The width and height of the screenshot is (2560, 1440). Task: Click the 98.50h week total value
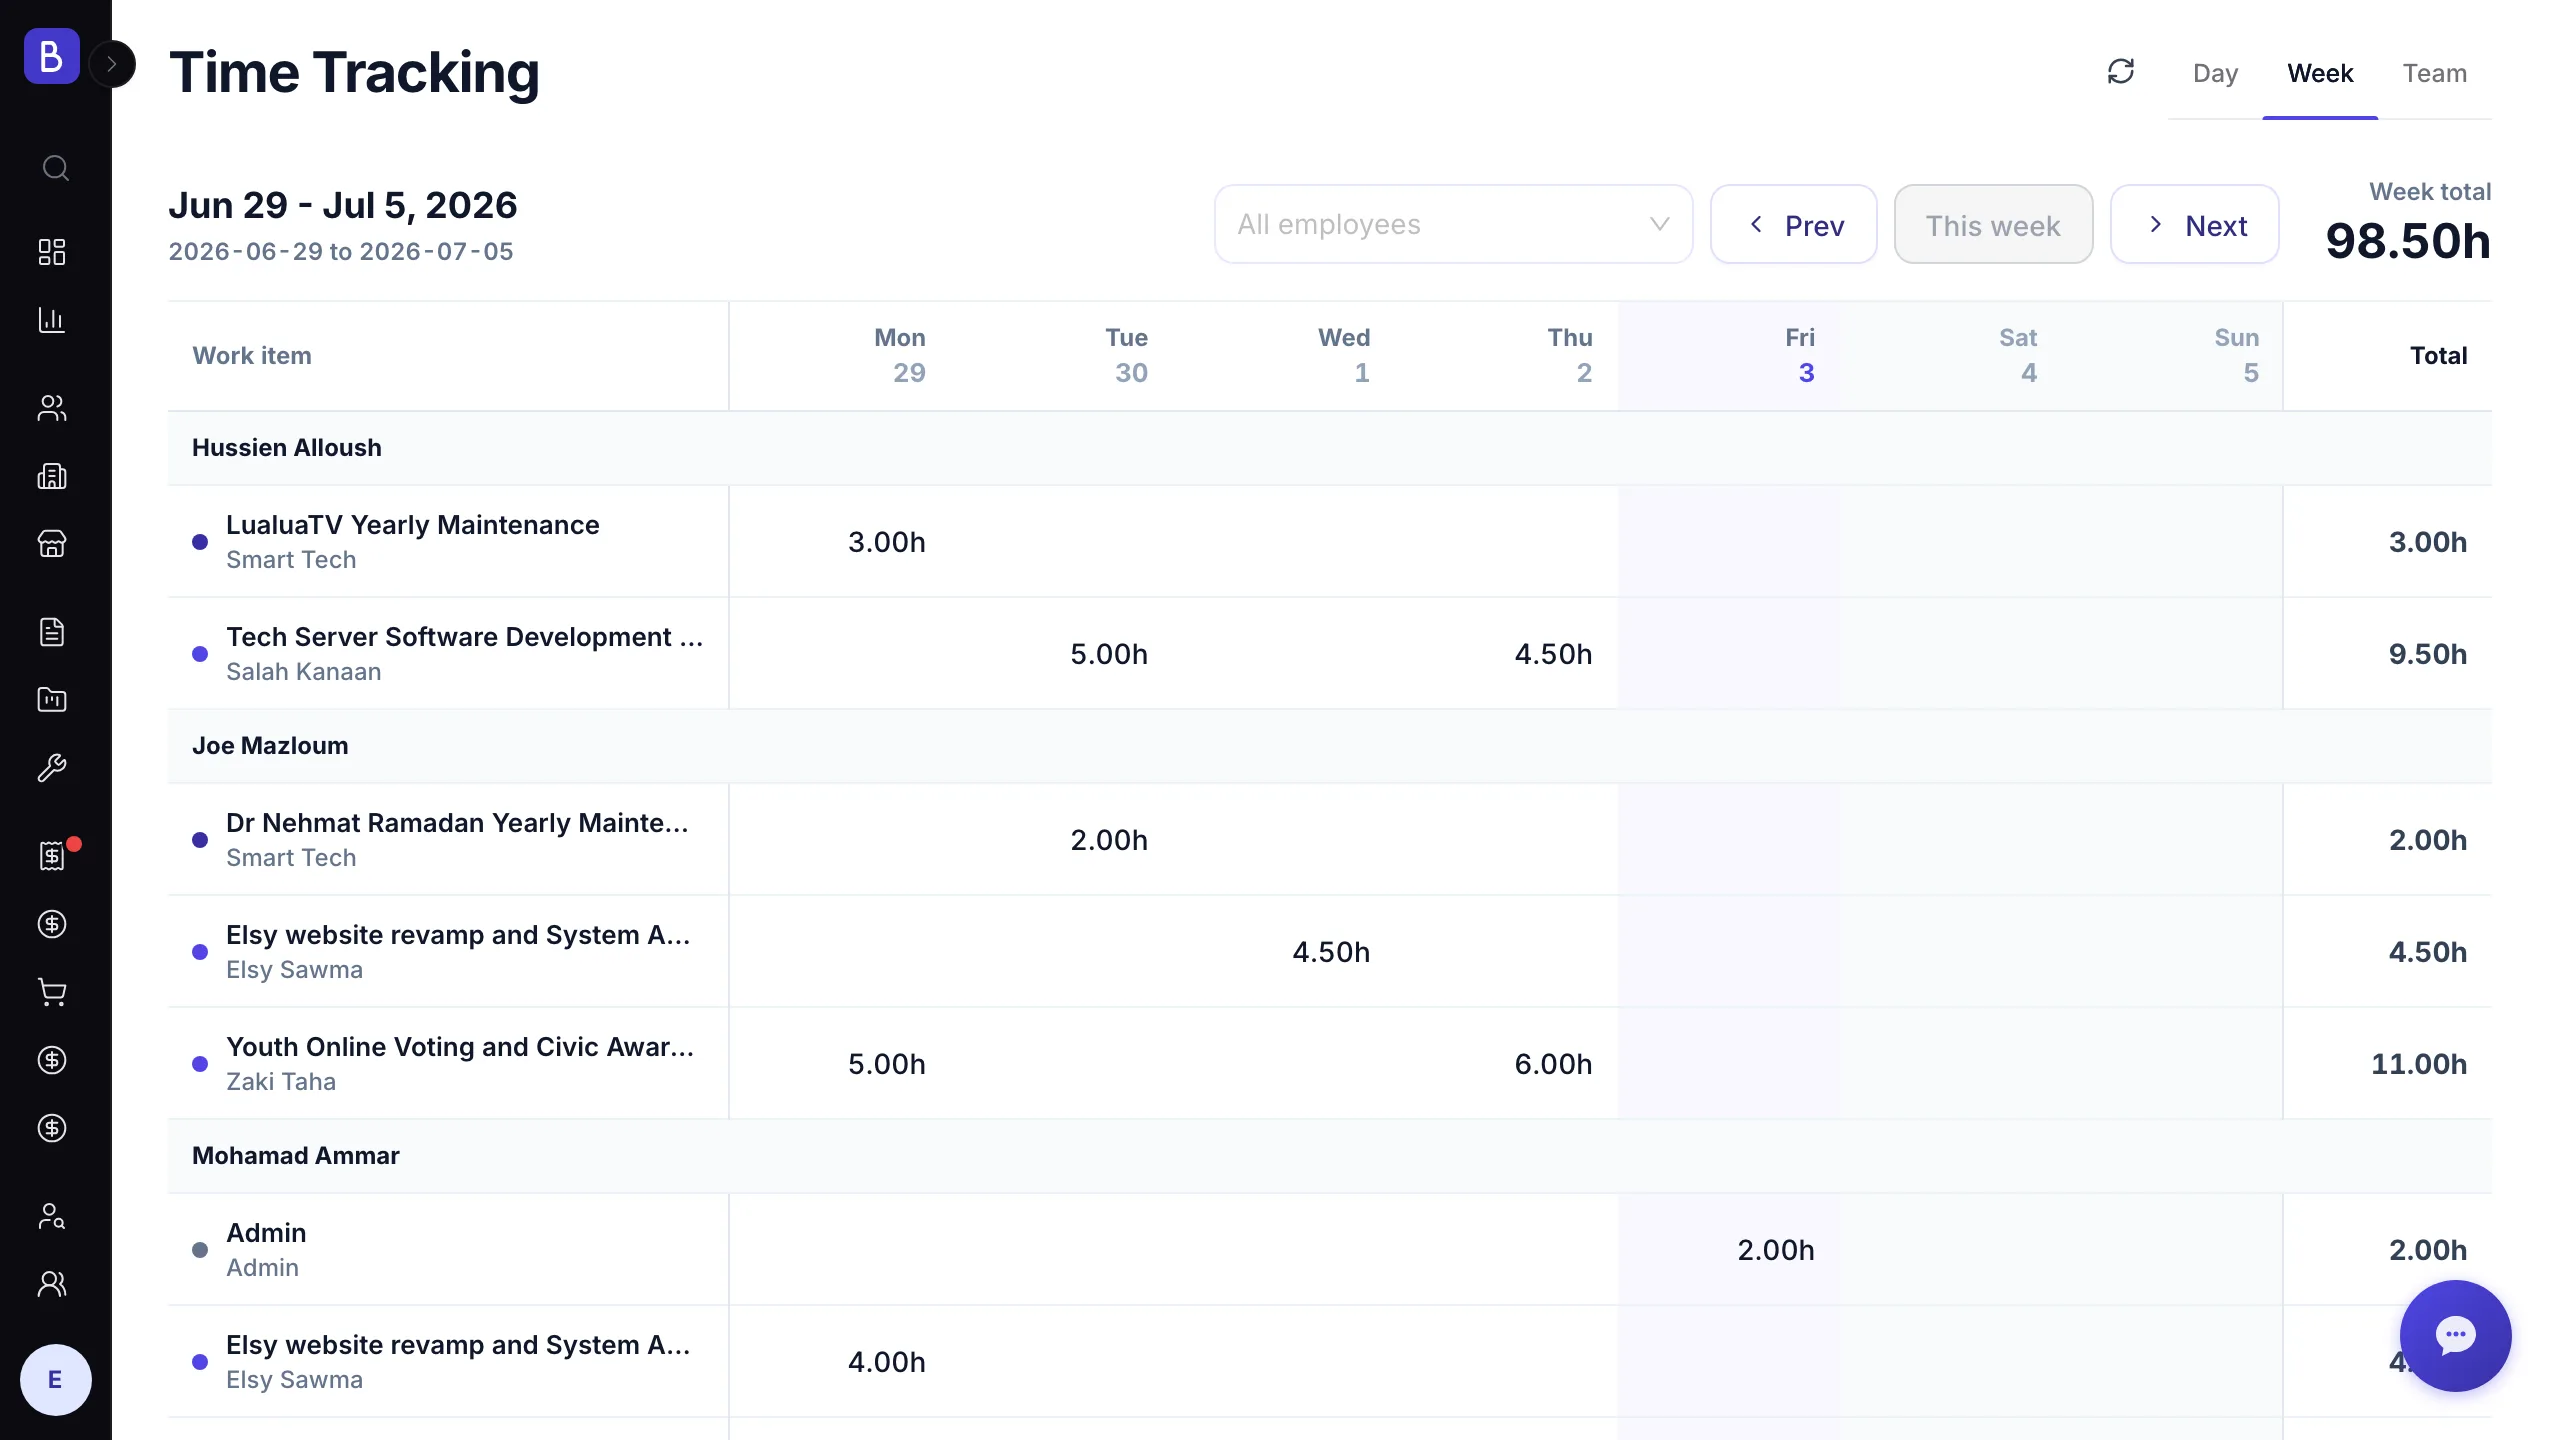coord(2408,242)
